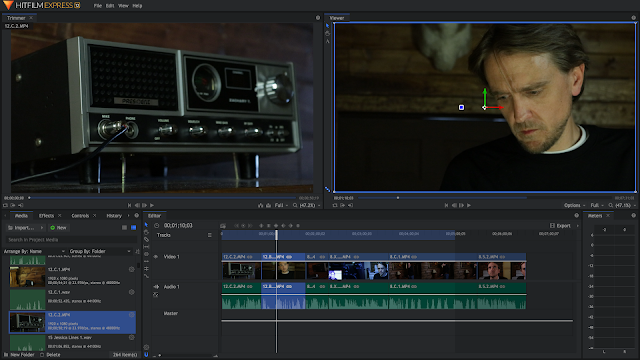
Task: Click Delete button in media panel
Action: pos(50,355)
